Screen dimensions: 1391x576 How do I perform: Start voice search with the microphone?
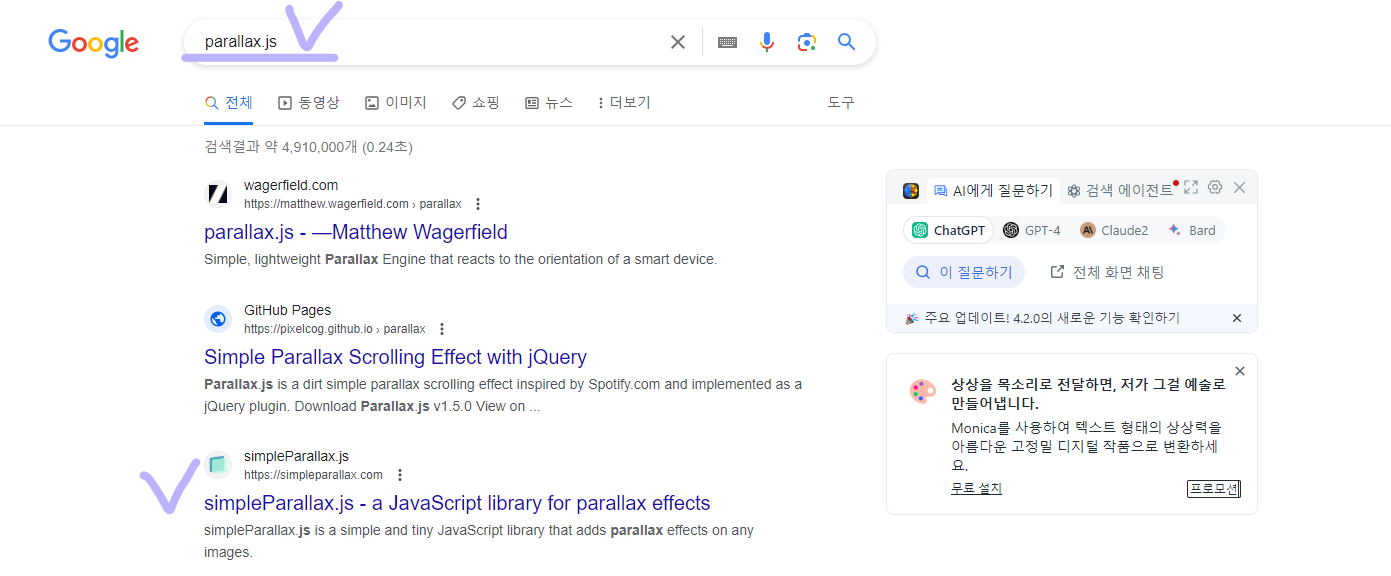click(767, 42)
